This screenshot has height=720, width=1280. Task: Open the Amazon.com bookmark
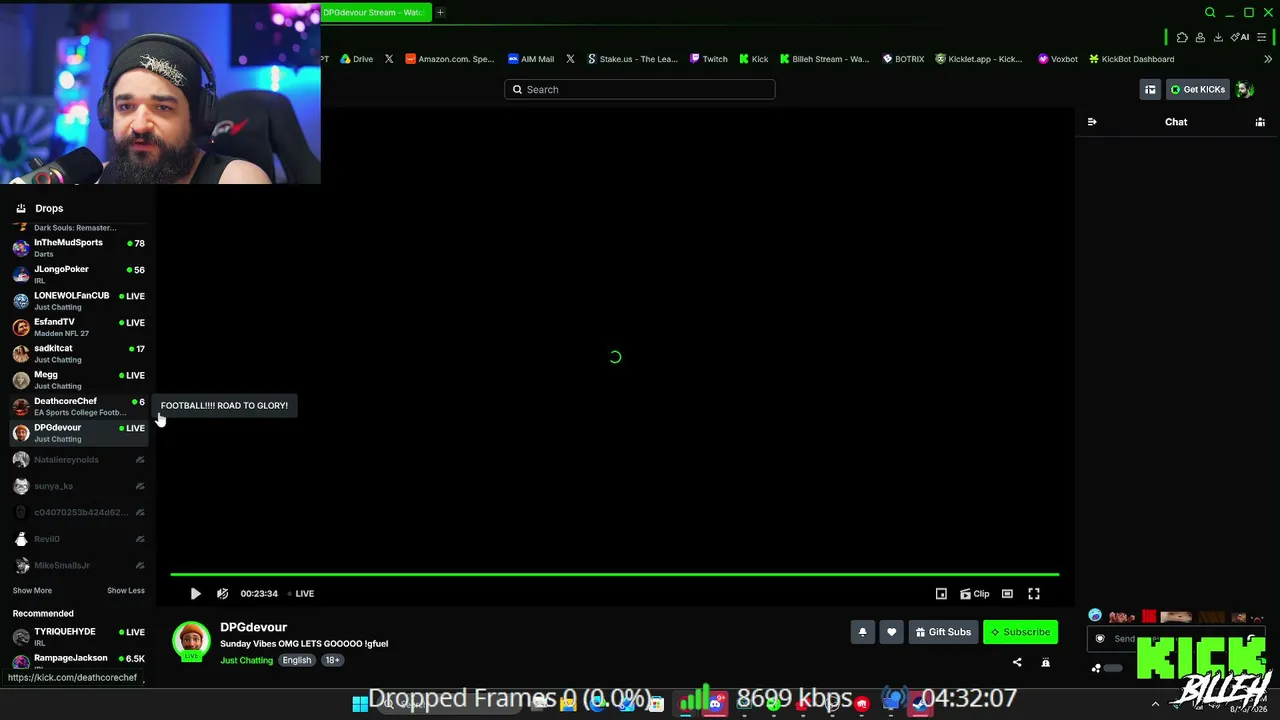[450, 59]
